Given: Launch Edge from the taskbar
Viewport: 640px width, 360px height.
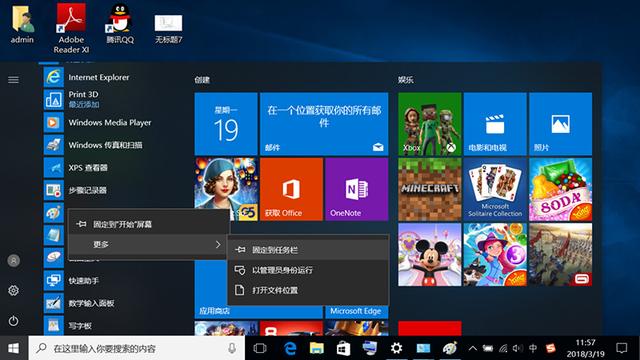Looking at the screenshot, I should click(x=290, y=348).
